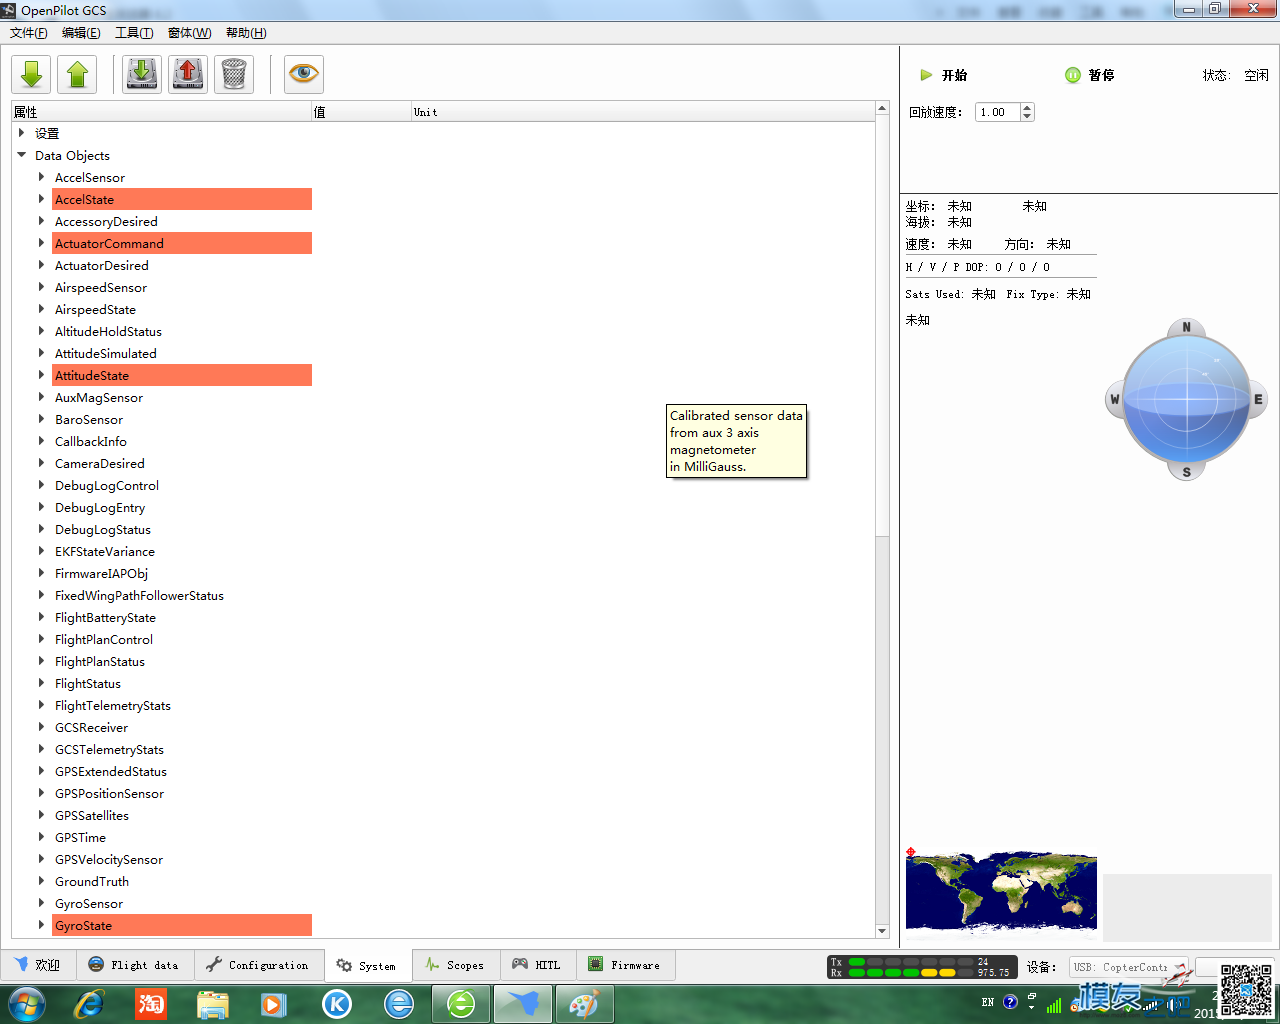Viewport: 1280px width, 1024px height.
Task: Switch to the Configuration tab
Action: pos(259,965)
